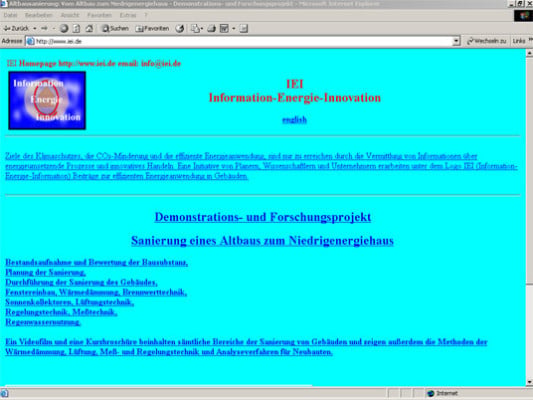Viewport: 533px width, 400px height.
Task: Click the History (Verlauf) toolbar icon
Action: (180, 29)
